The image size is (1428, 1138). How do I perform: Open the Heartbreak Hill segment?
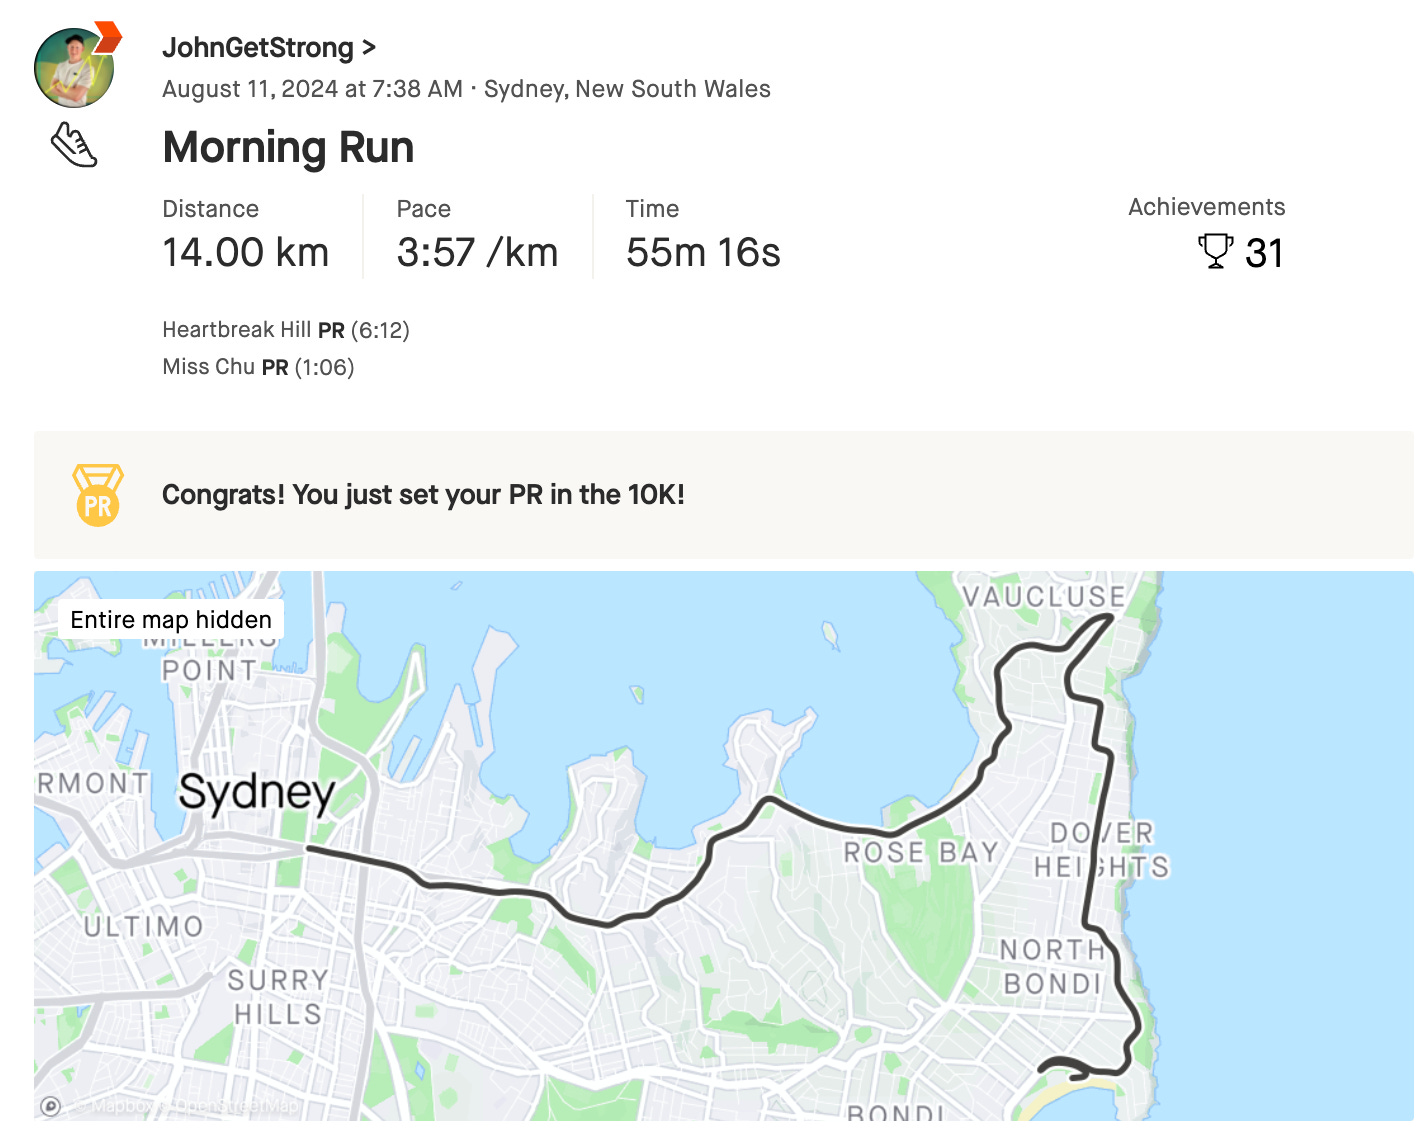click(235, 329)
